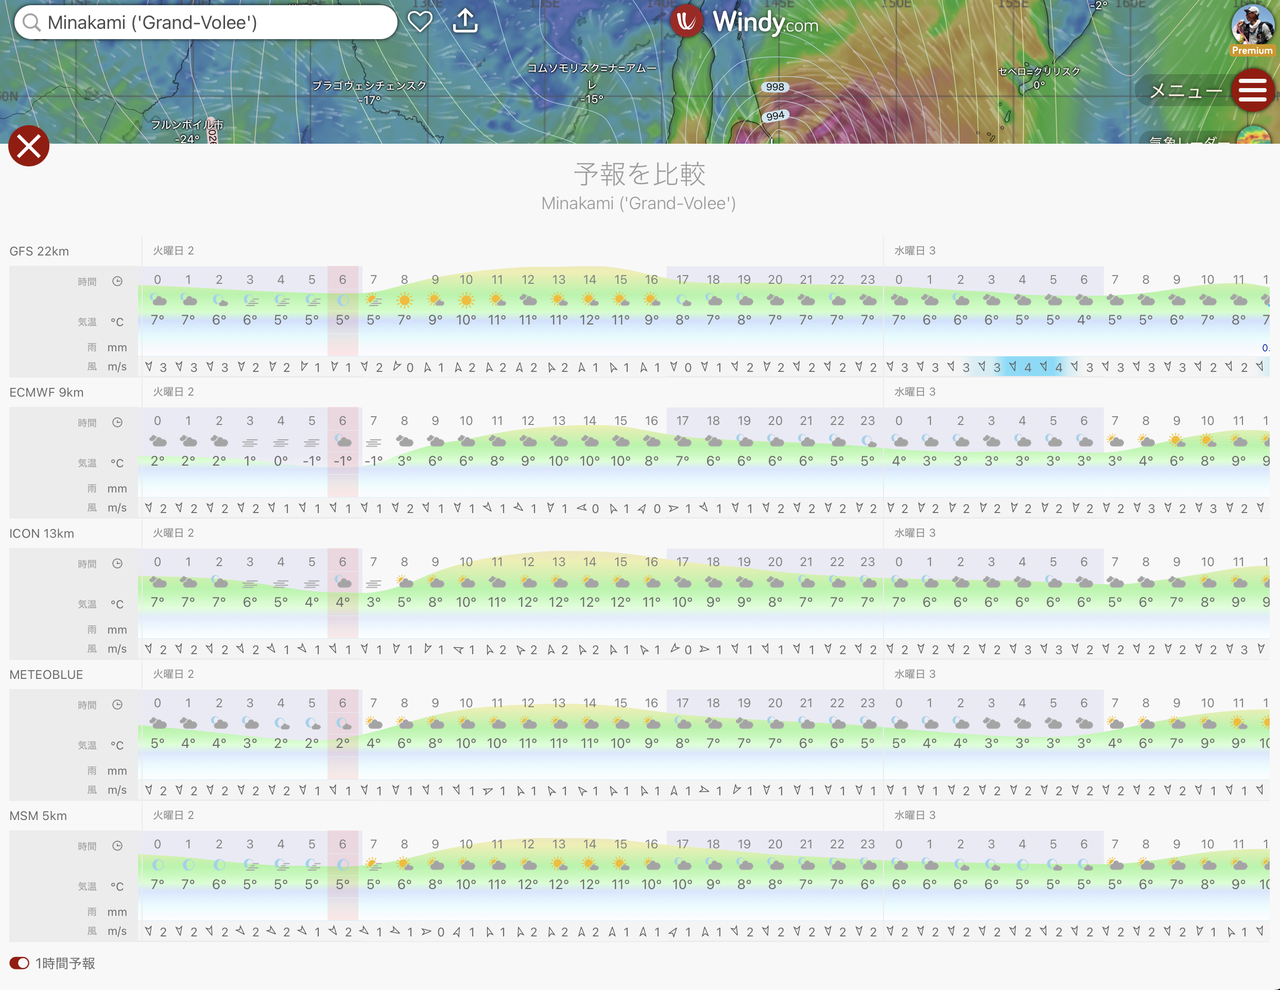The width and height of the screenshot is (1280, 990).
Task: Select highlighted hour 6 in ICON row
Action: 343,562
